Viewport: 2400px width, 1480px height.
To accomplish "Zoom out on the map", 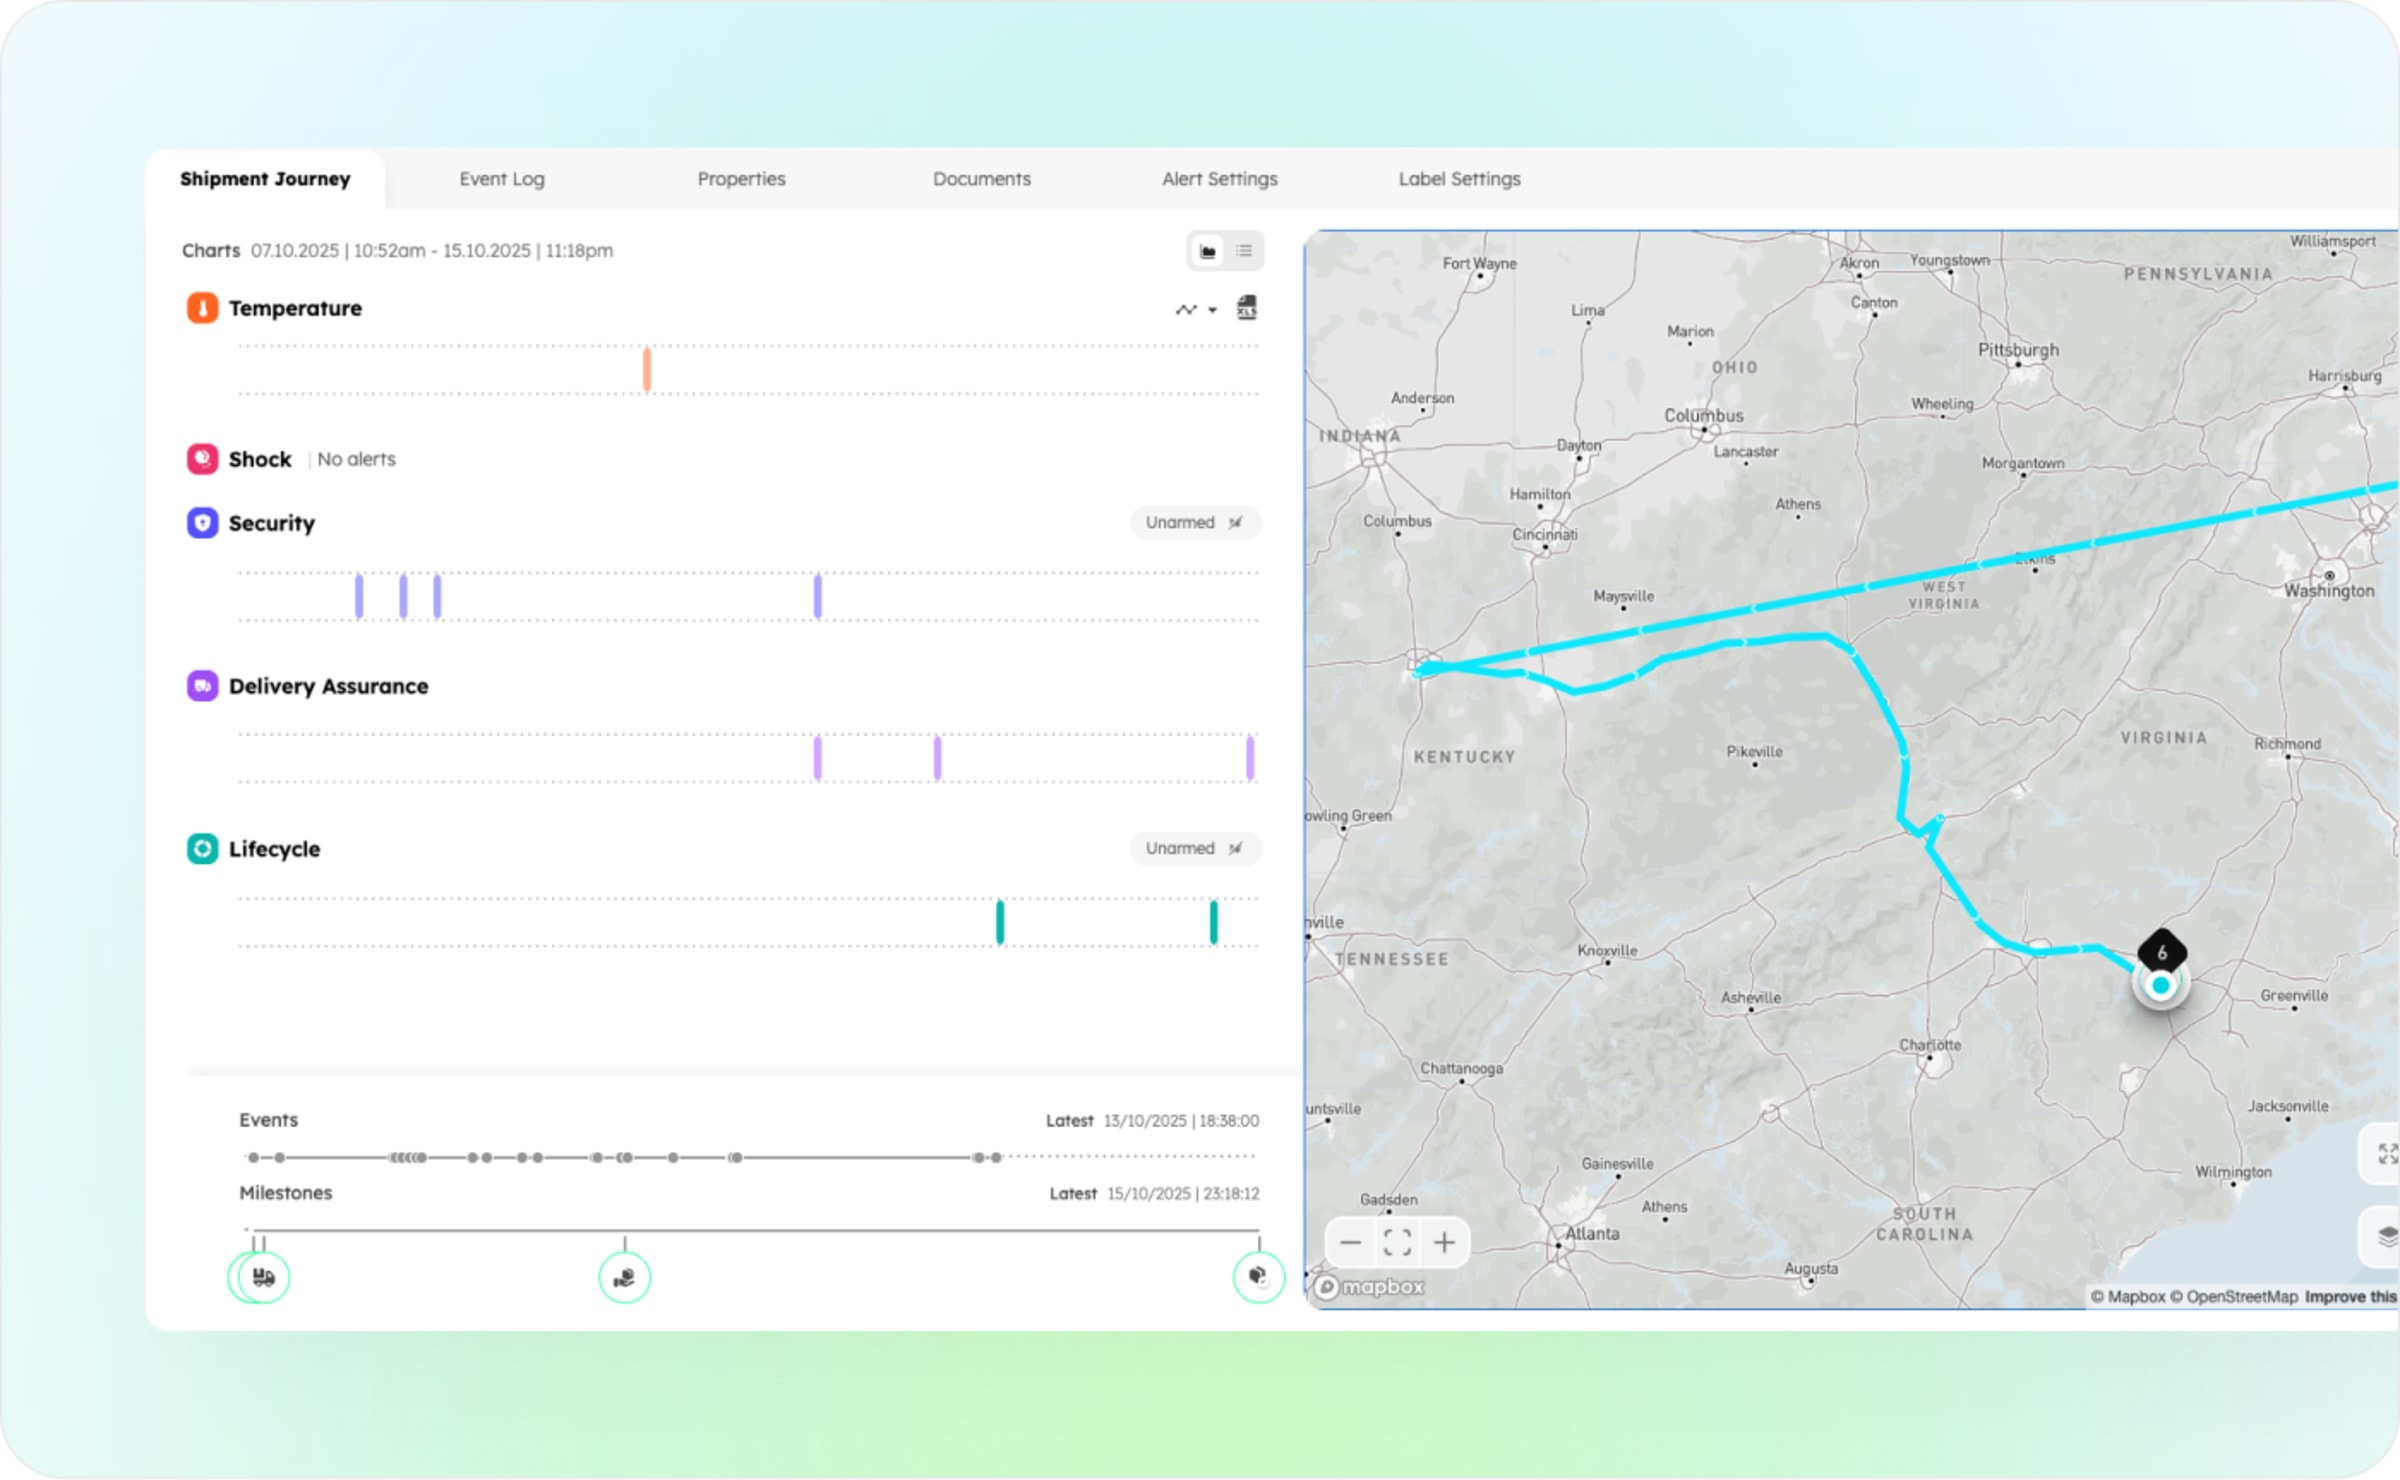I will (x=1350, y=1243).
